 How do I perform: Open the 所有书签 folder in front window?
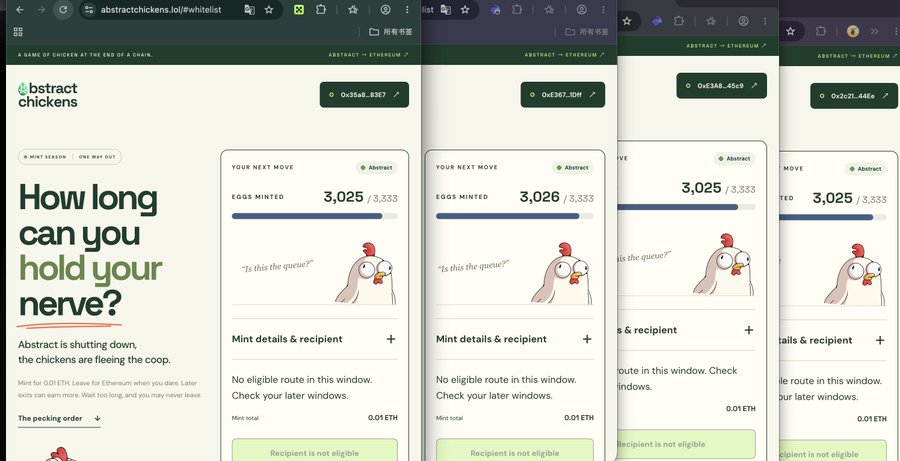[x=390, y=32]
